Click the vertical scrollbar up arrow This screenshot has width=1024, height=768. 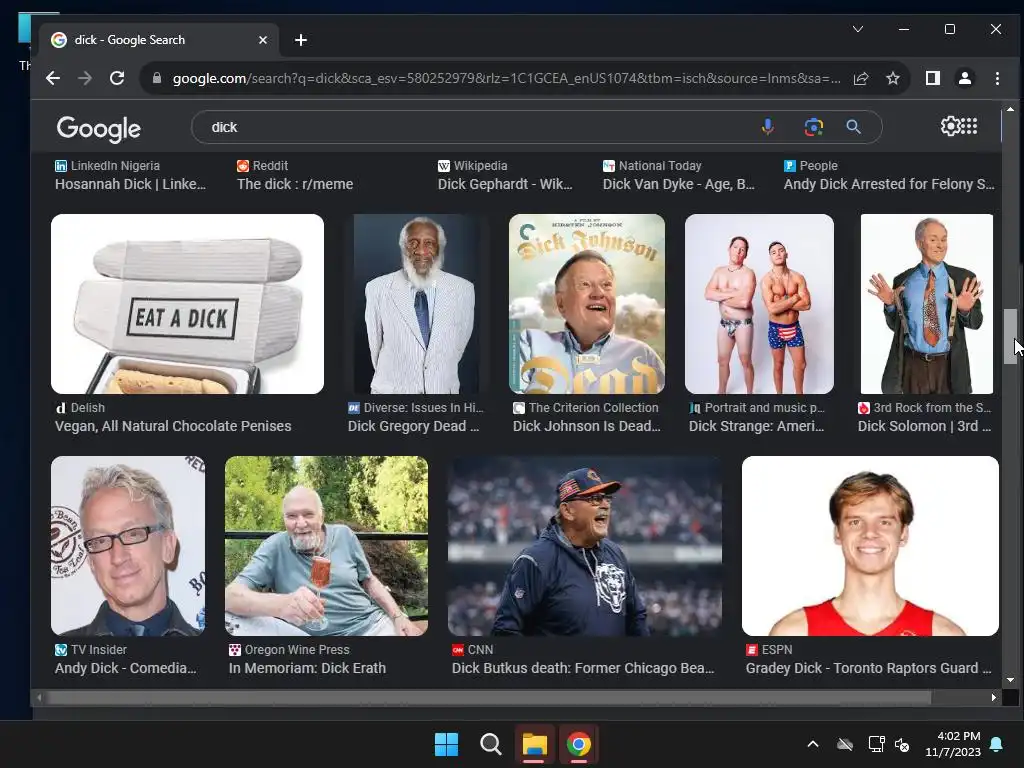[1010, 109]
